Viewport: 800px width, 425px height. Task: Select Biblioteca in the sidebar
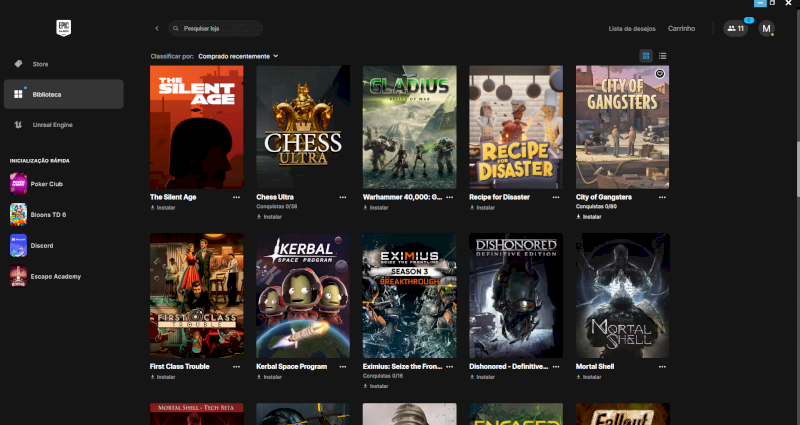pyautogui.click(x=63, y=94)
